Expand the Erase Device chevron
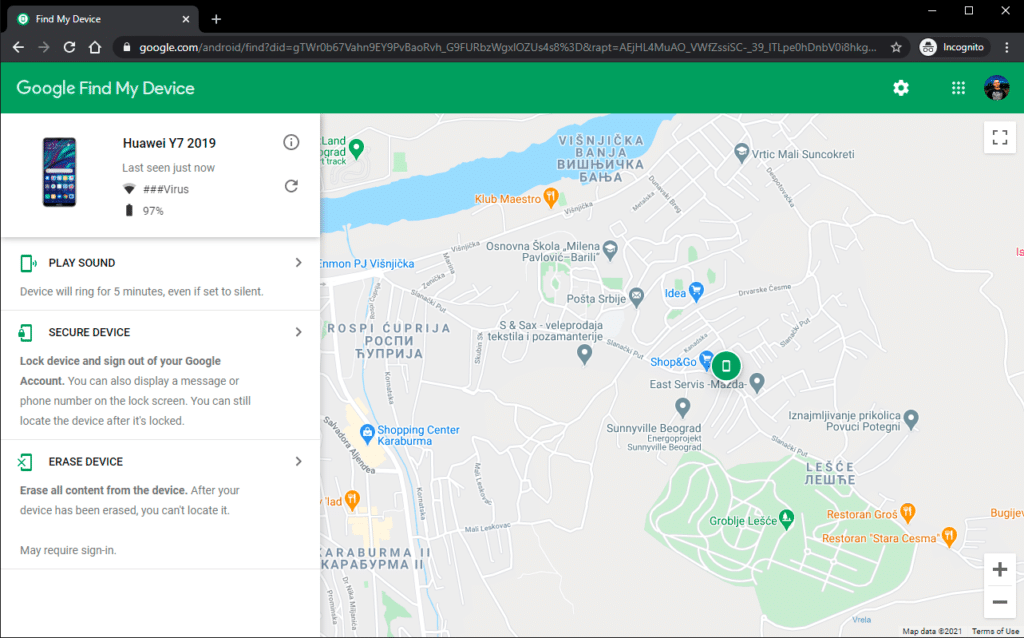The height and width of the screenshot is (638, 1024). point(298,461)
